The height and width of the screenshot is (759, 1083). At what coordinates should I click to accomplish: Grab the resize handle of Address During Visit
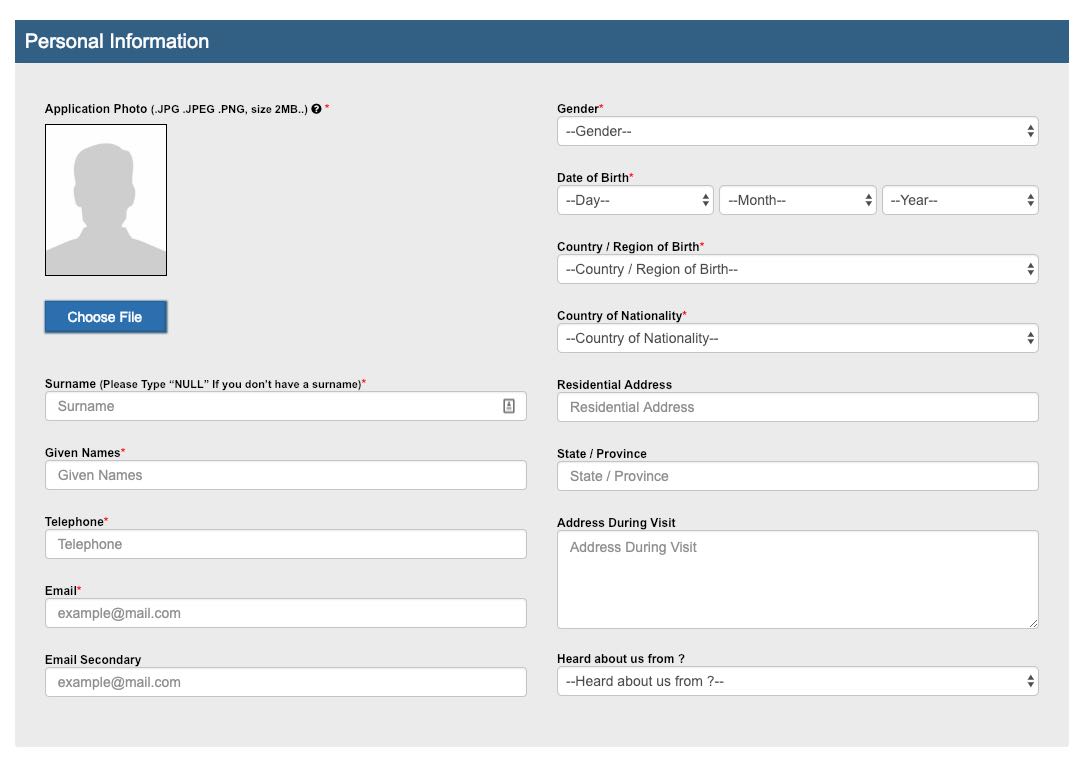tap(1033, 623)
